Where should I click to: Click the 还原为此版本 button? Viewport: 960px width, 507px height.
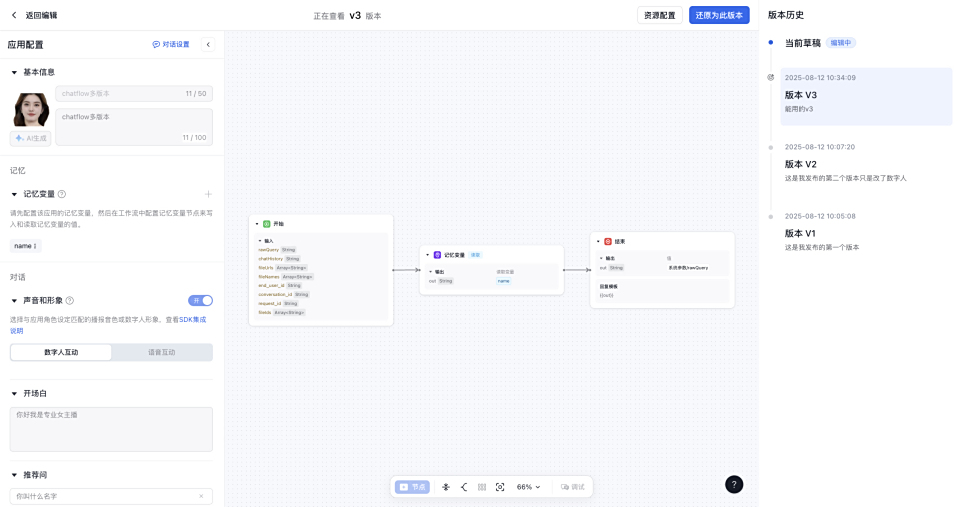pyautogui.click(x=719, y=15)
